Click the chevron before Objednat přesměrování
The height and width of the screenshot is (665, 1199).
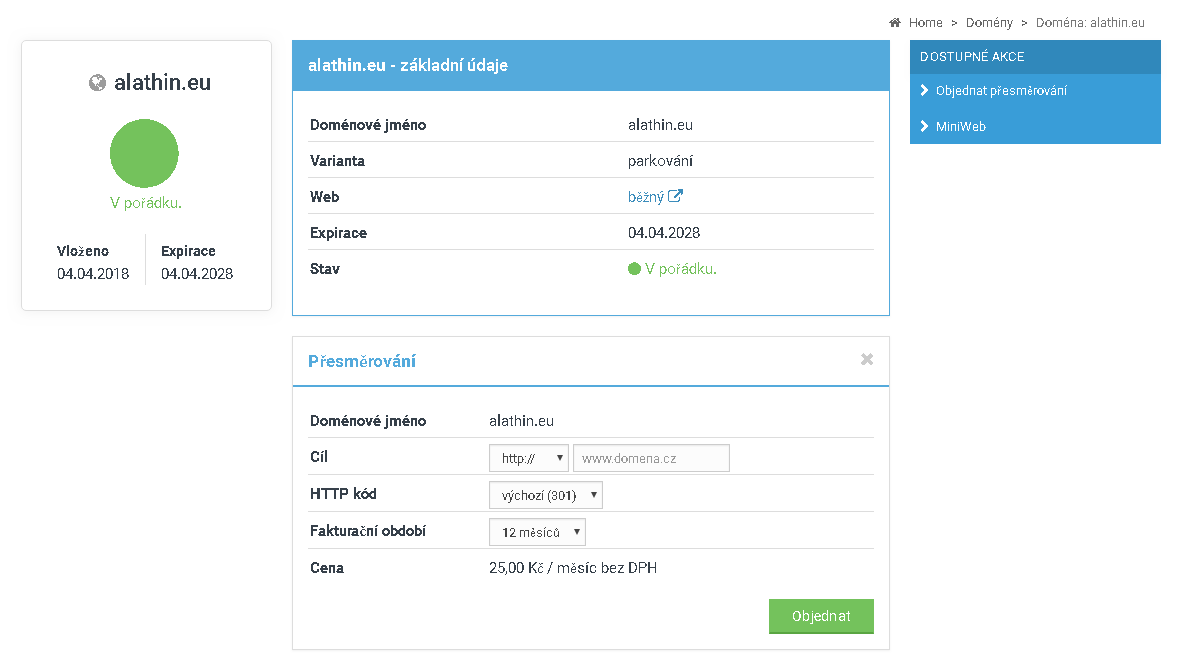tap(924, 90)
